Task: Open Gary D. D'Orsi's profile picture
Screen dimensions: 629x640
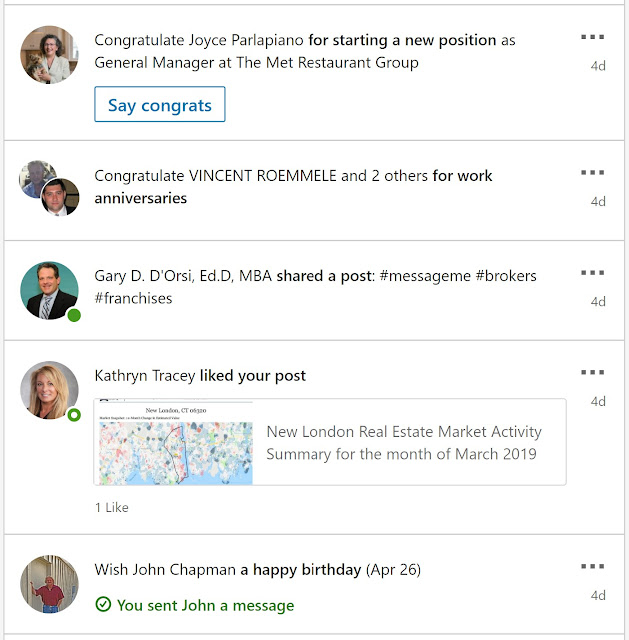Action: (49, 290)
